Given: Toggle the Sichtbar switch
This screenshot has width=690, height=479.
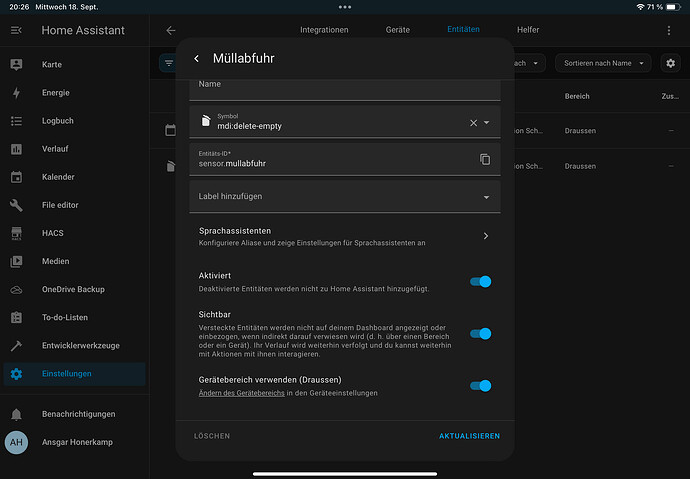Looking at the screenshot, I should click(x=481, y=334).
